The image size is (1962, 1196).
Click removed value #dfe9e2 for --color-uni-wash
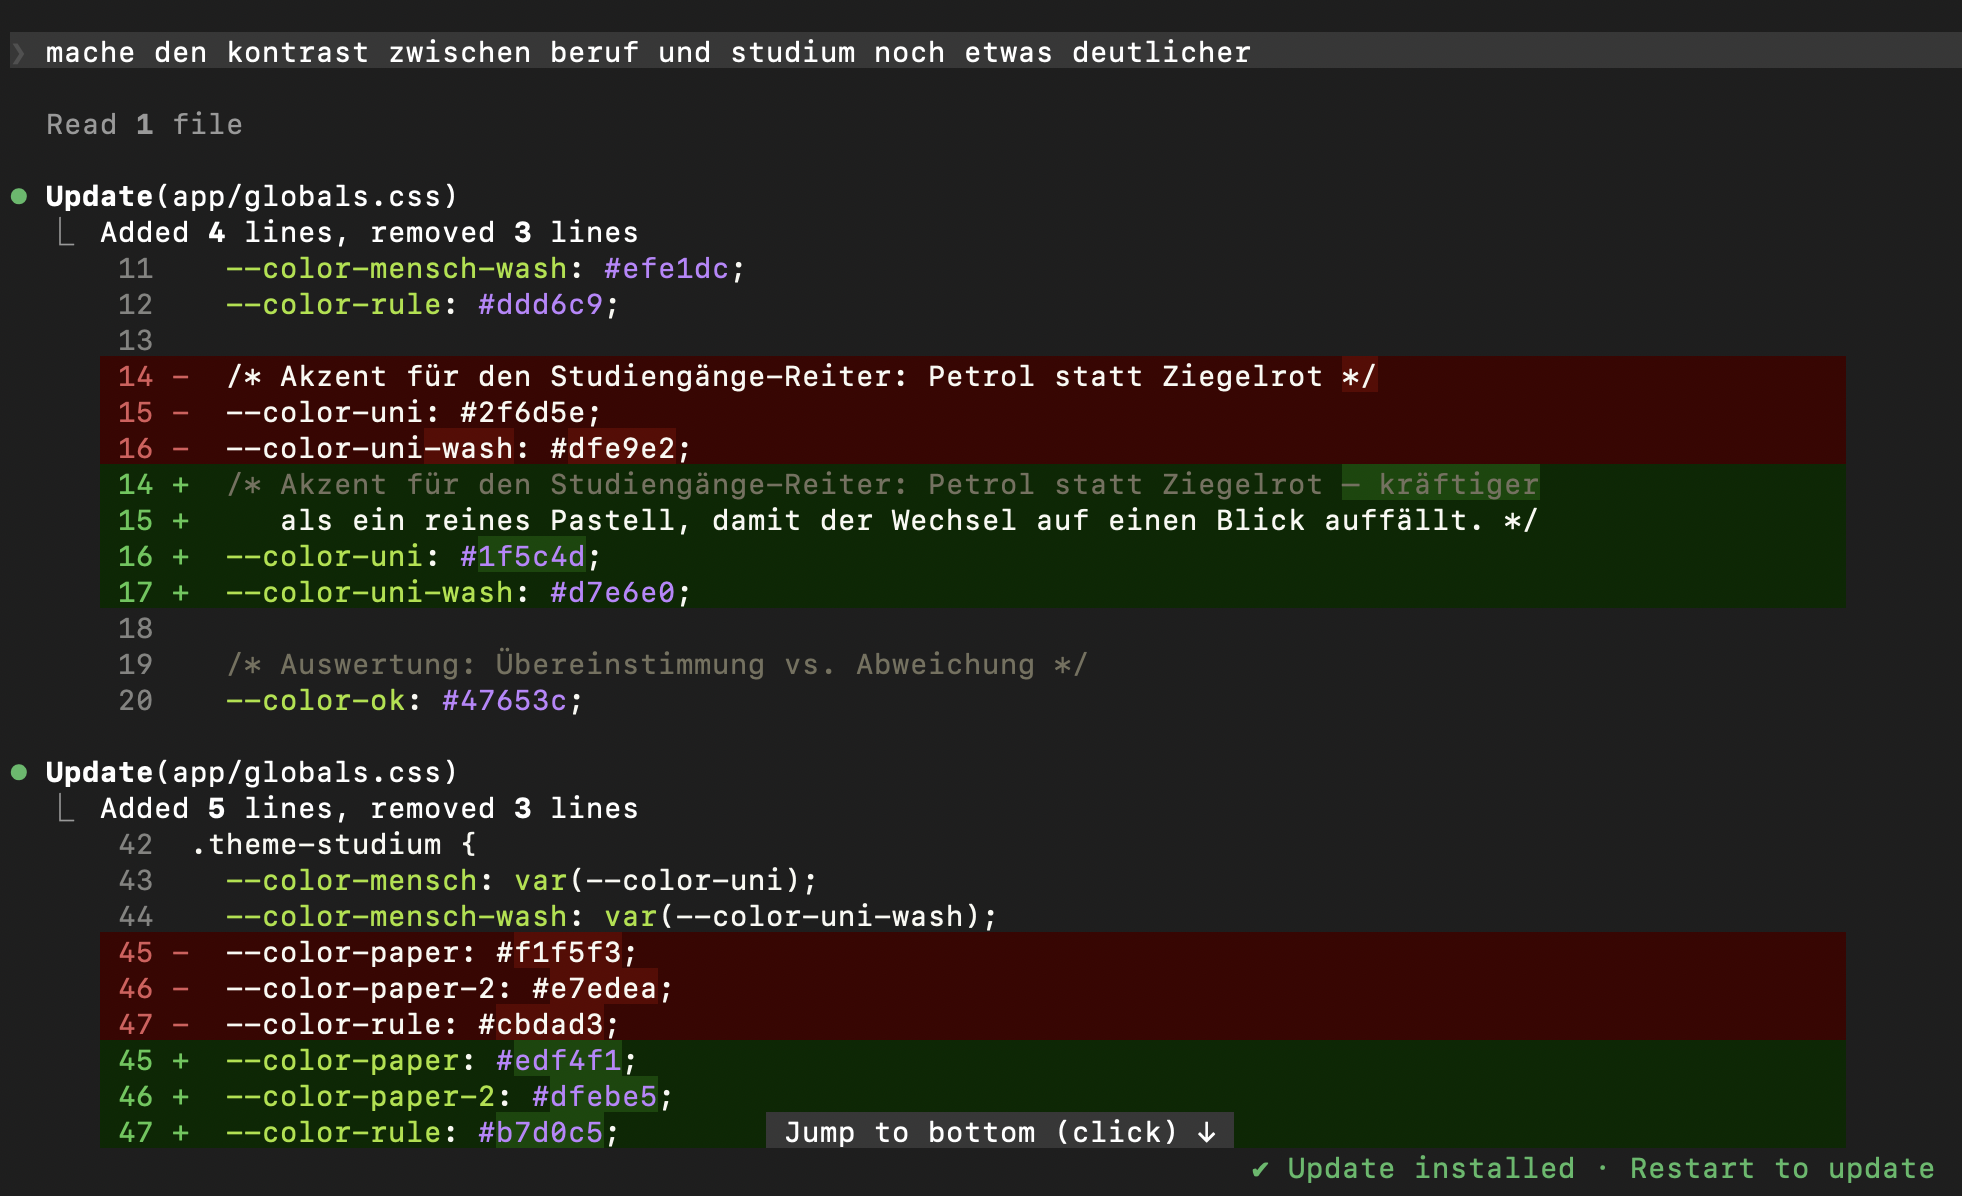[612, 448]
